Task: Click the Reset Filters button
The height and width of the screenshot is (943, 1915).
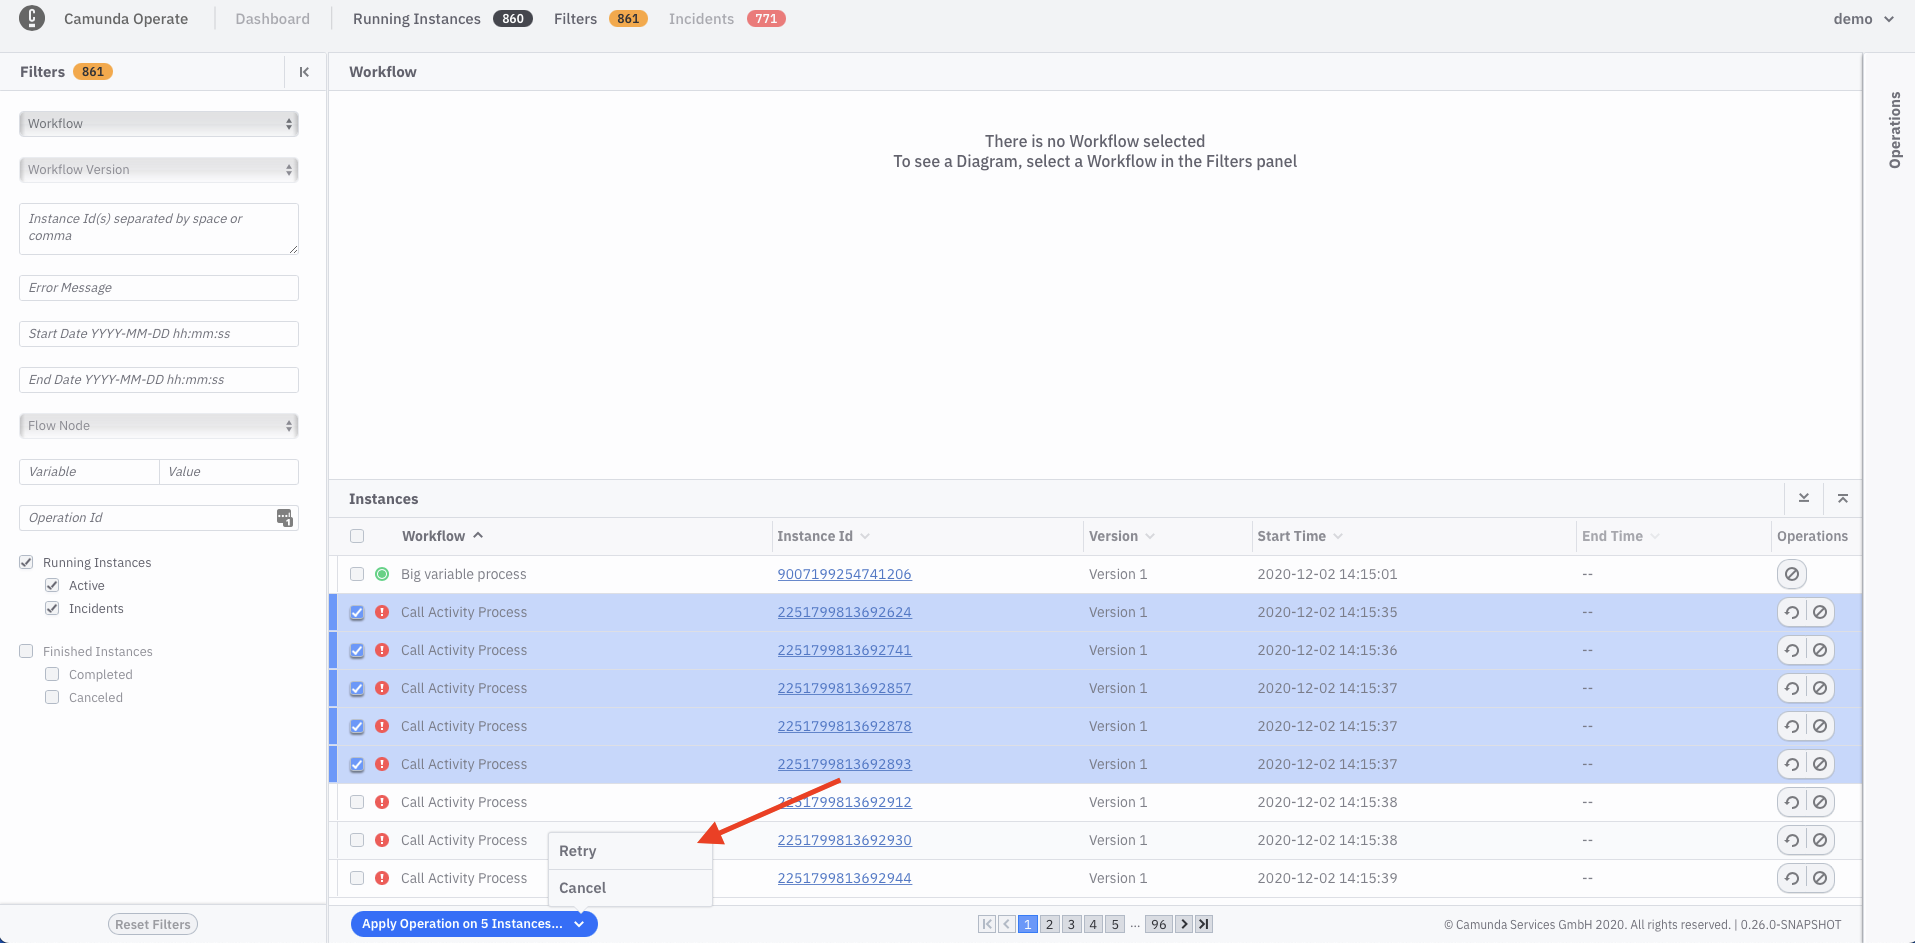Action: click(153, 924)
